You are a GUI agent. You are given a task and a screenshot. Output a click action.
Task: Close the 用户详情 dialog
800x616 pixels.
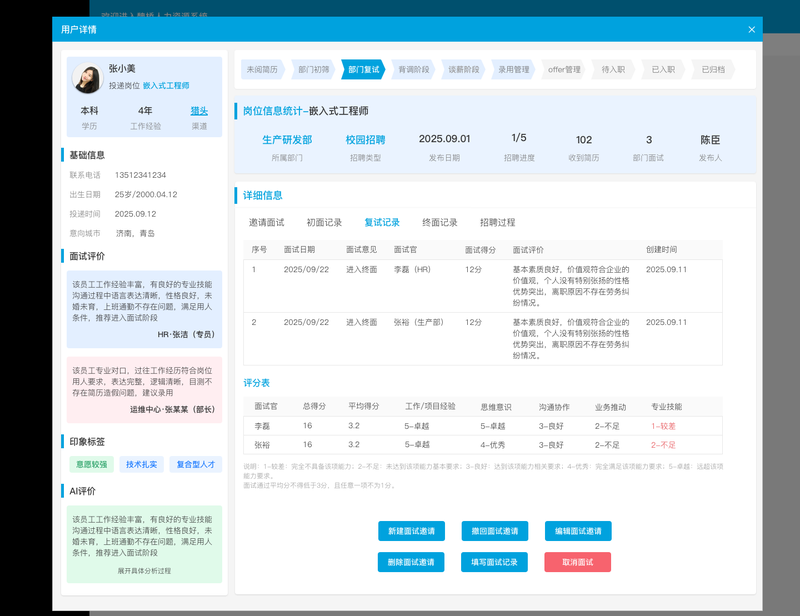751,30
